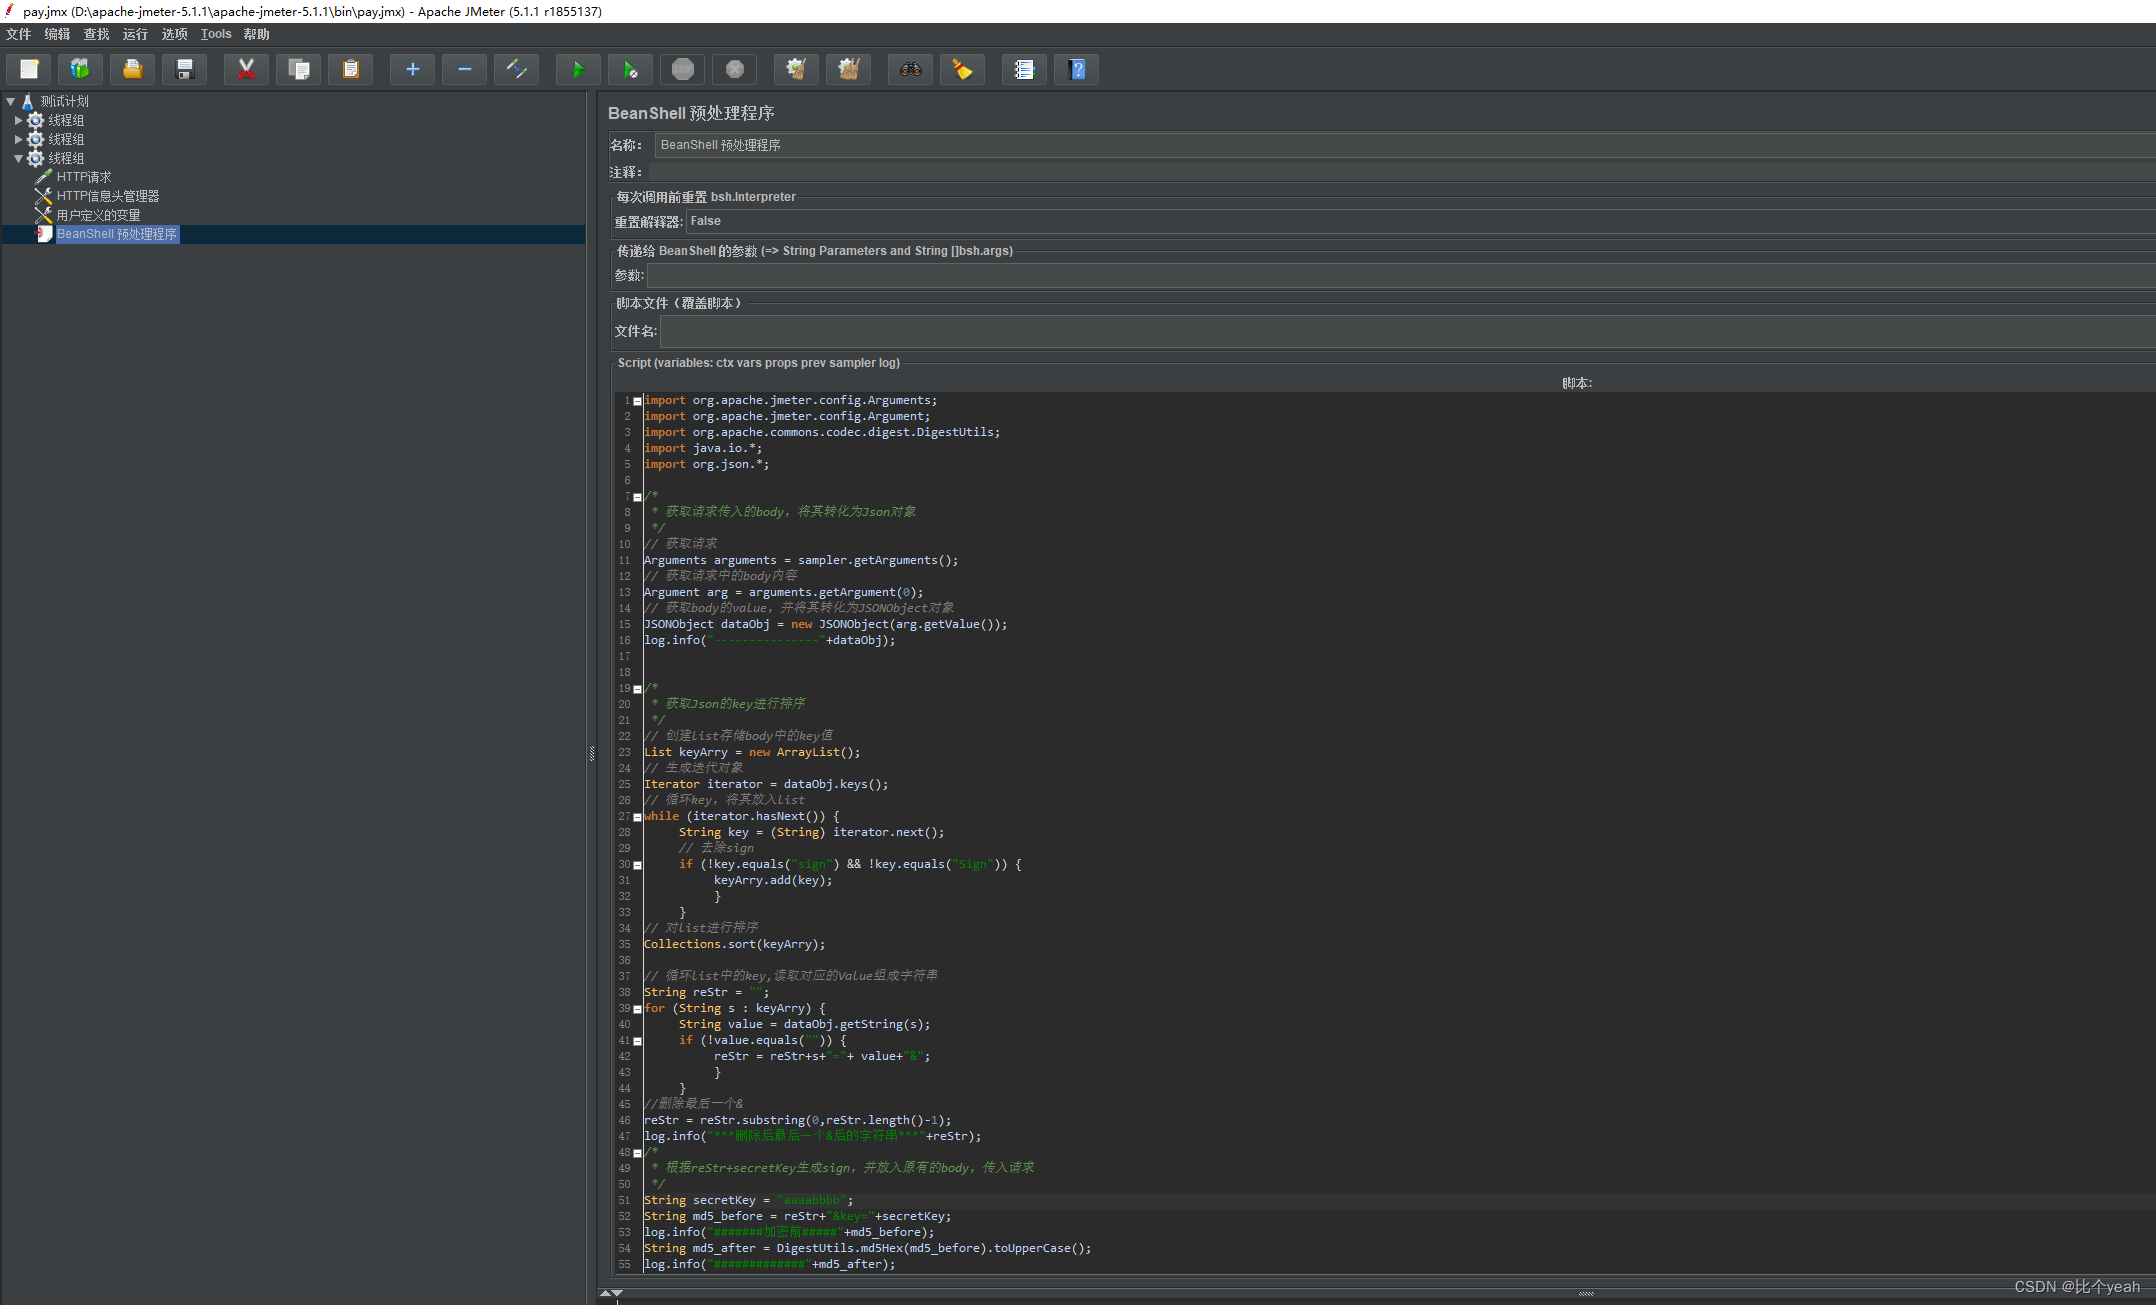Fold the comment block at line 7
Screen dimensions: 2156x1305
(637, 497)
